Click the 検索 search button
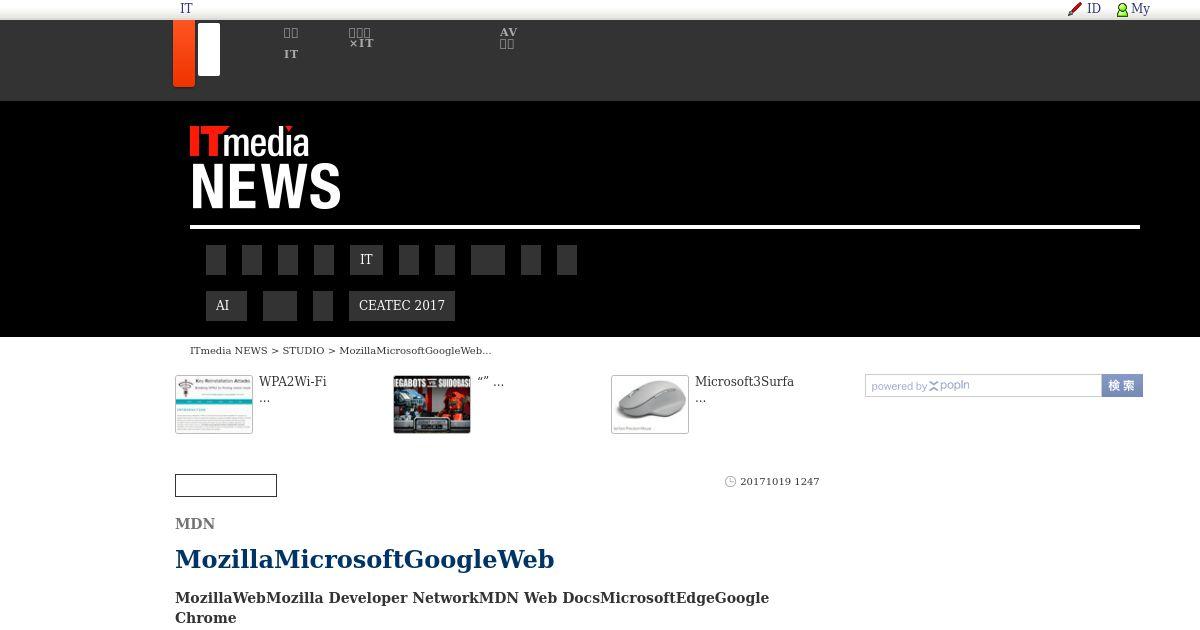 (x=1122, y=386)
